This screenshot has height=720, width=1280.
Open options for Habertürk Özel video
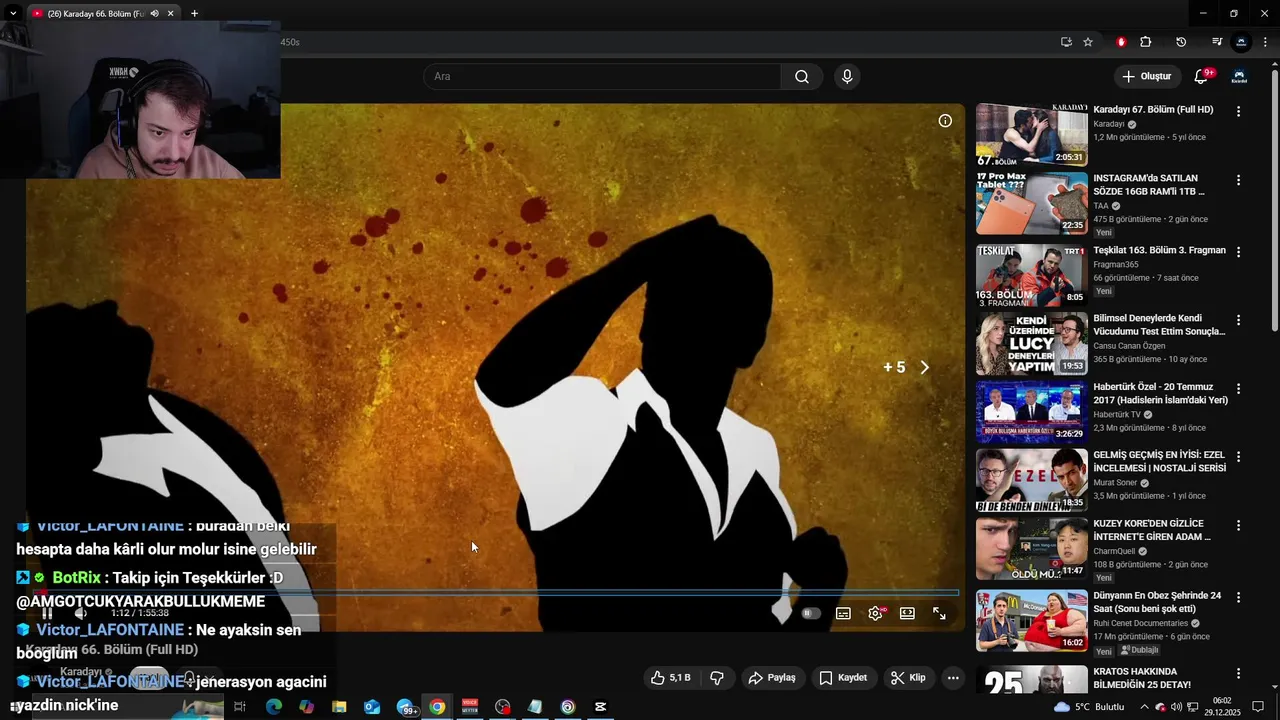click(1238, 389)
